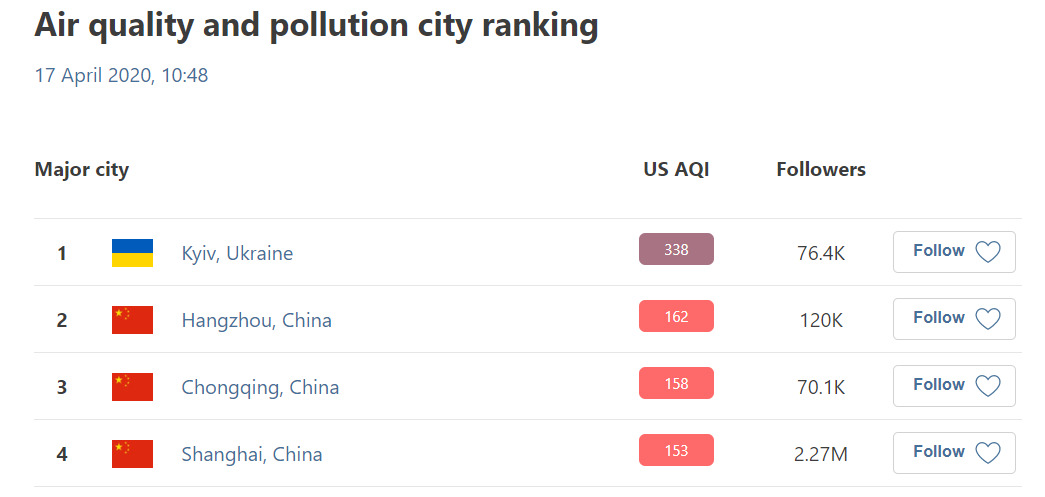This screenshot has width=1045, height=497.
Task: Click the Followers column header
Action: pos(821,169)
